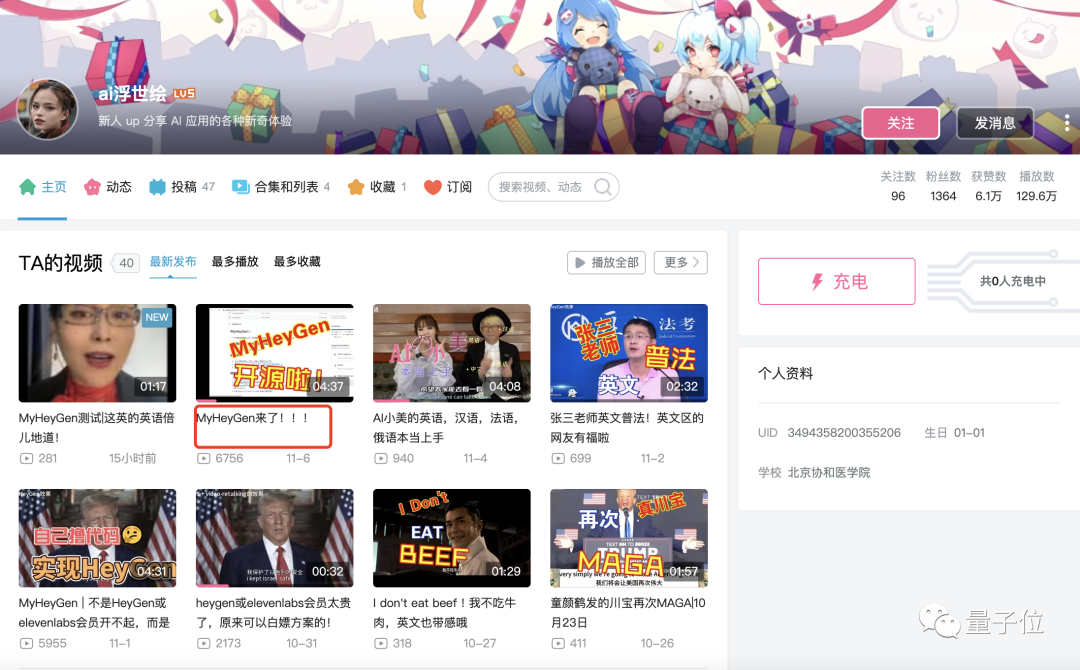Open the three-dot more options menu

click(1066, 123)
